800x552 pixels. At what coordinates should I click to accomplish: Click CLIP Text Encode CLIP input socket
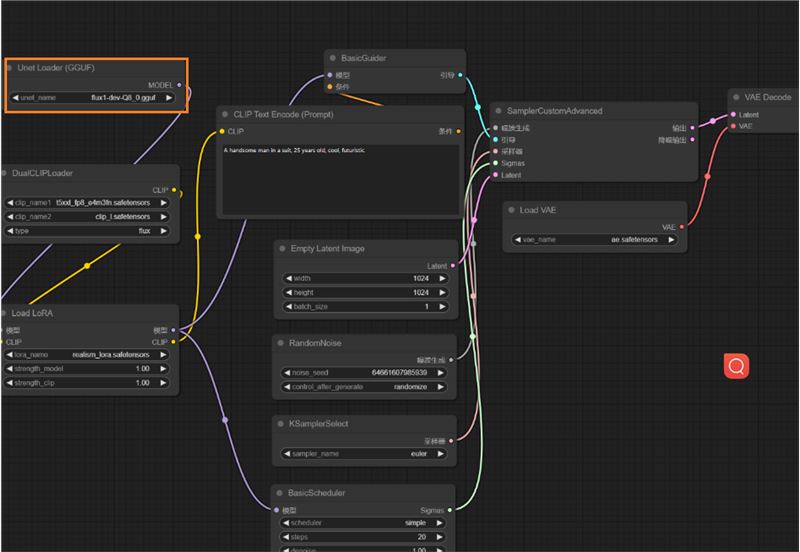point(222,131)
